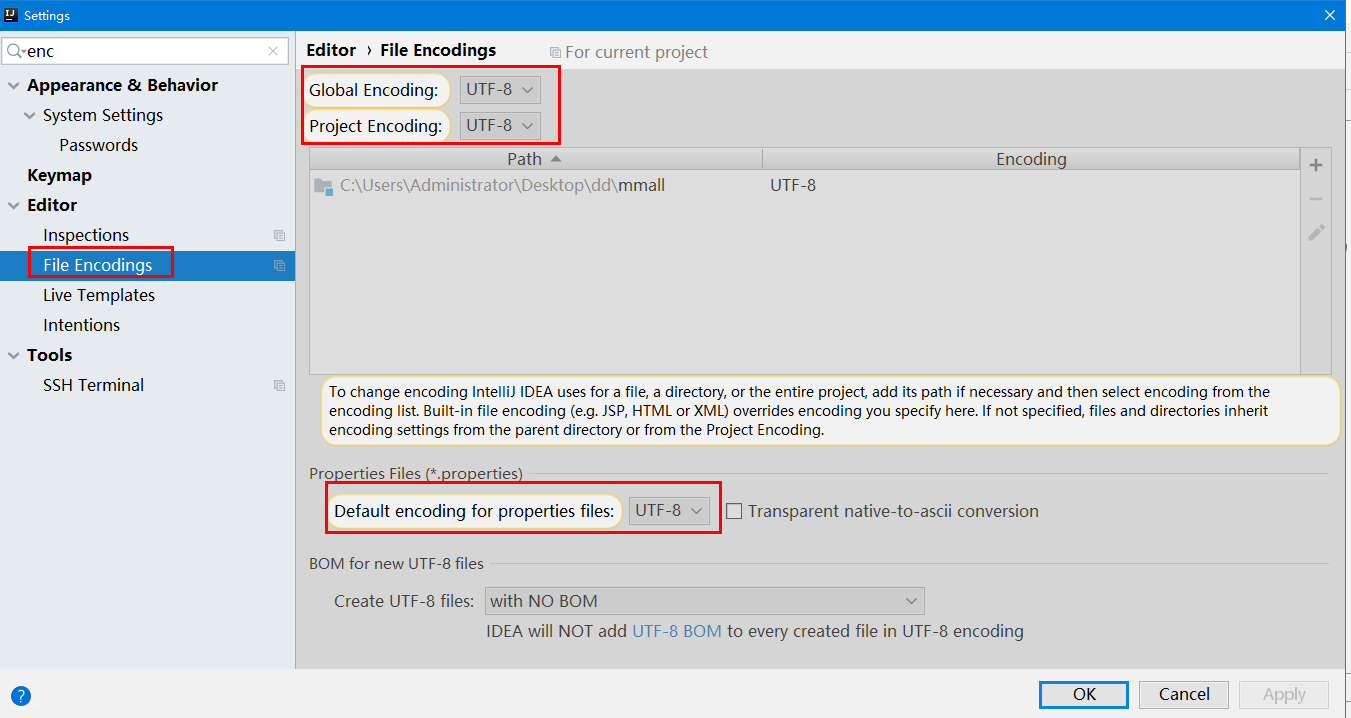Click the For current project copy icon

point(555,52)
